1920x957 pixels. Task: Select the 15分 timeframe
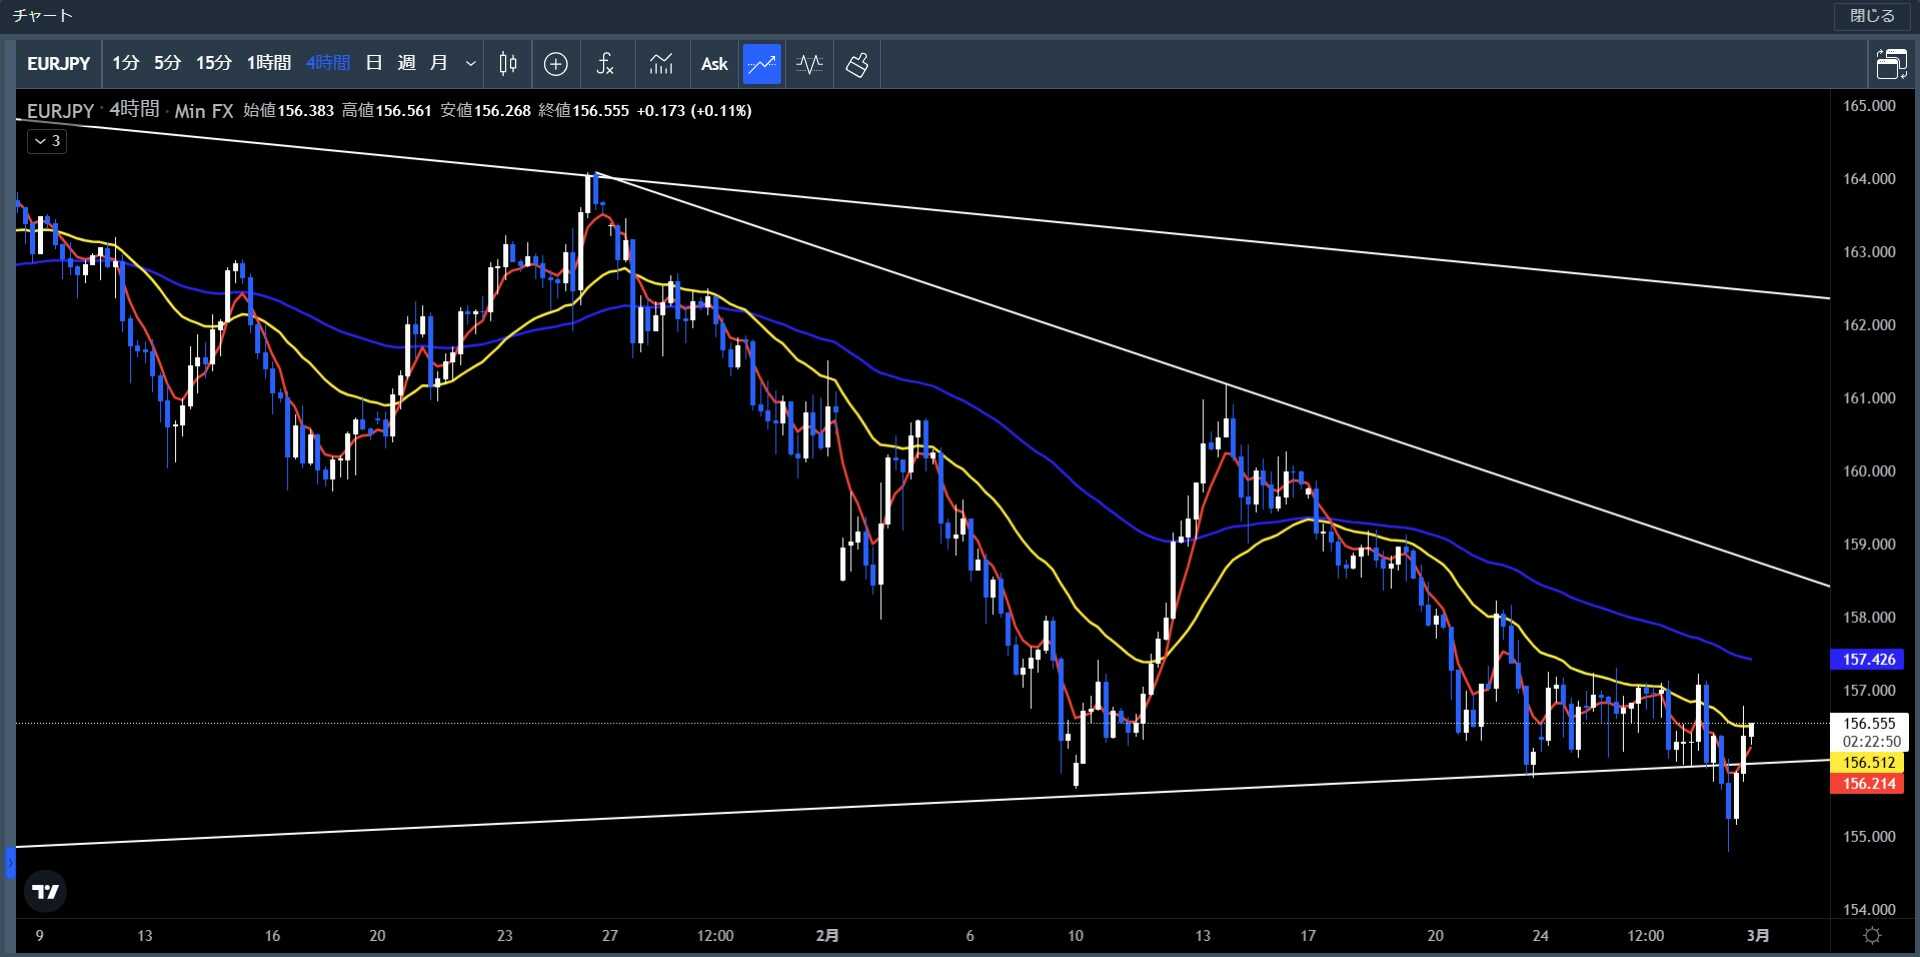point(213,64)
